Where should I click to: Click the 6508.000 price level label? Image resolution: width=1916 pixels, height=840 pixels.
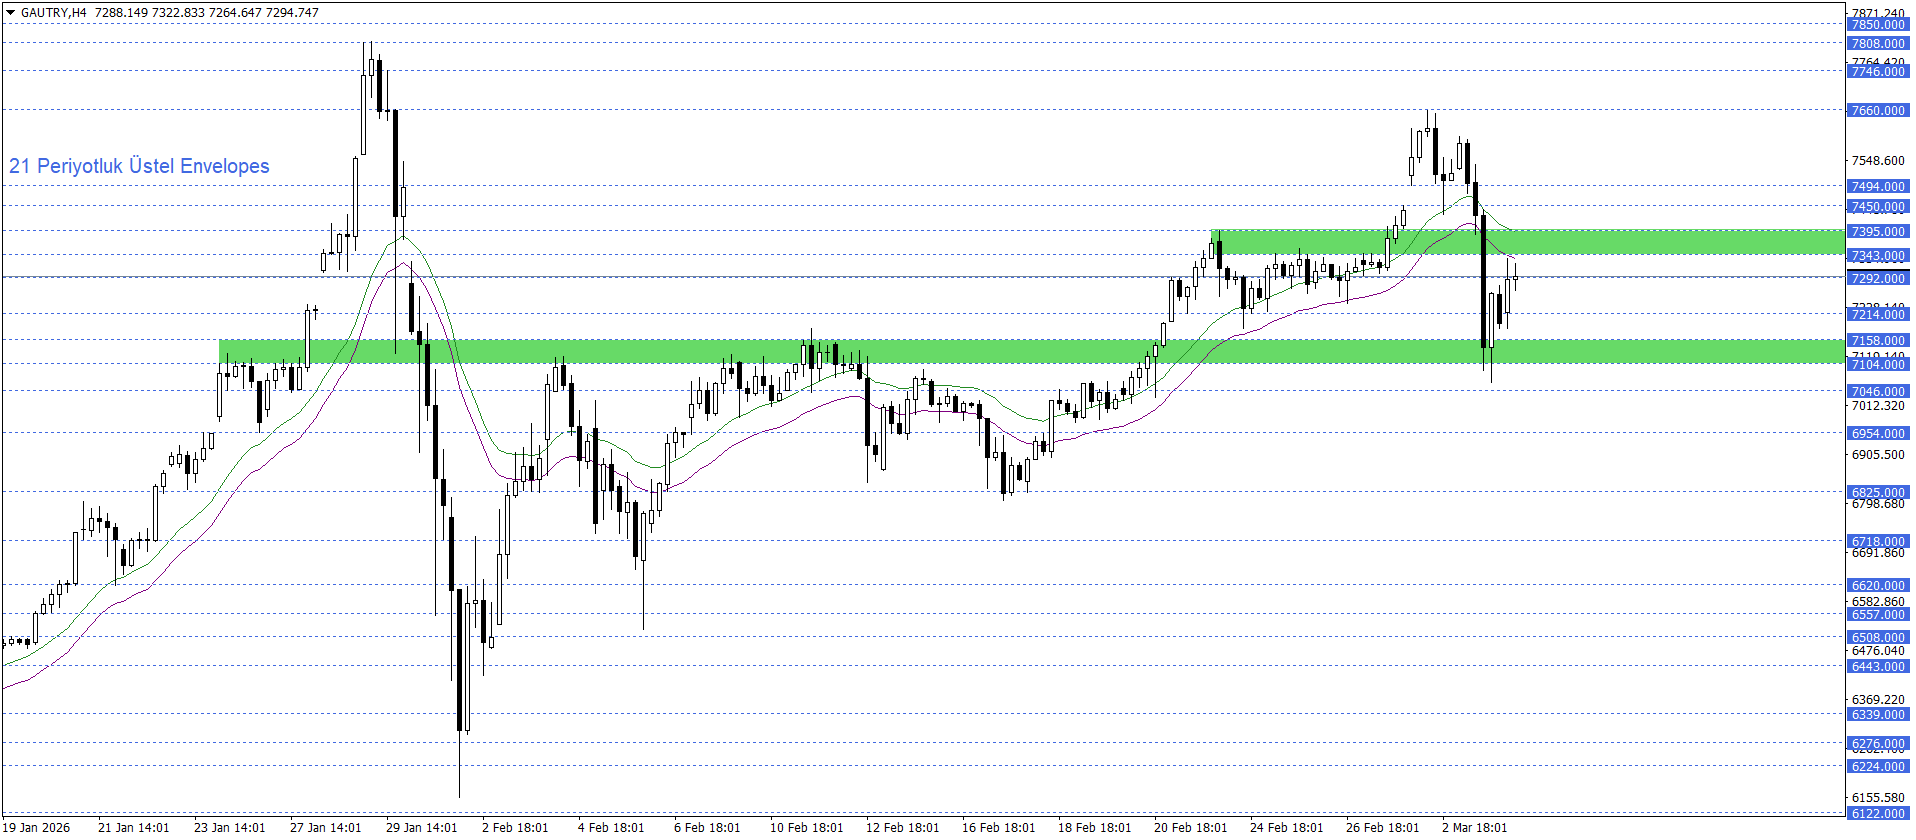pyautogui.click(x=1877, y=638)
